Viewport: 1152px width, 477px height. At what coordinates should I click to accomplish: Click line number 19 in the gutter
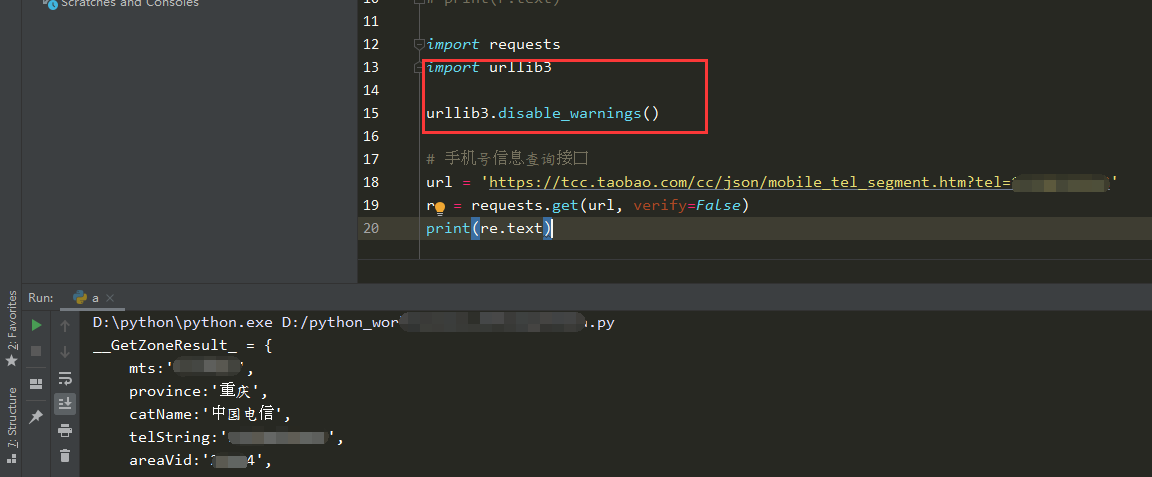pyautogui.click(x=371, y=205)
